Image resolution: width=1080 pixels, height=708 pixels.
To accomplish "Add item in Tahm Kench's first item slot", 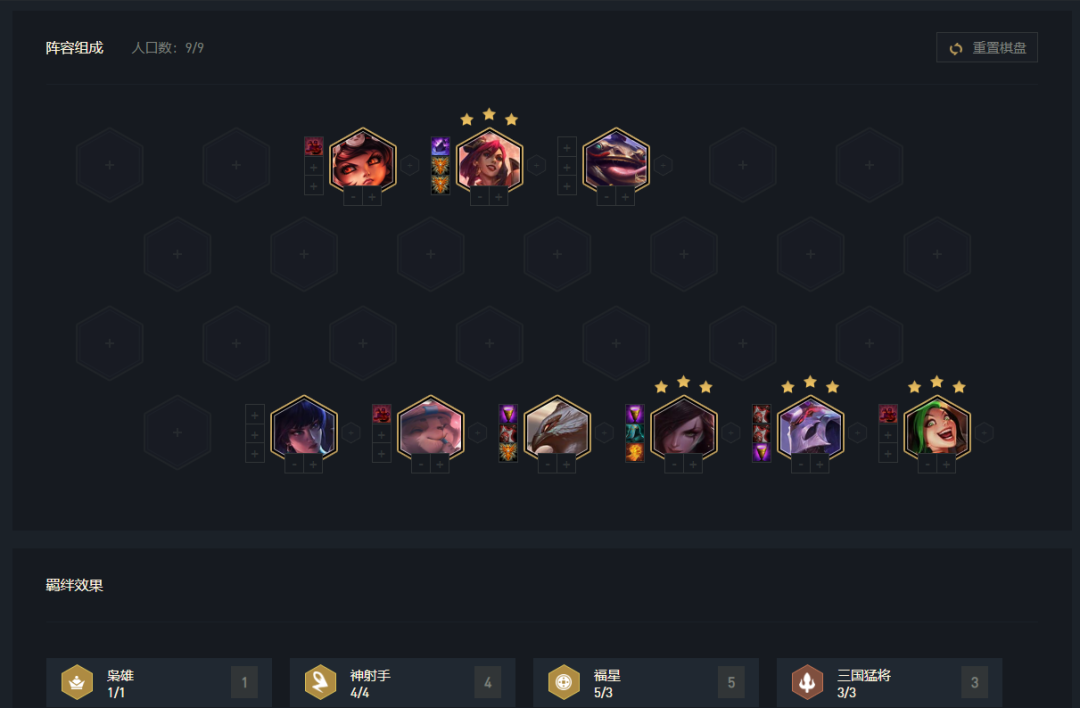I will click(x=567, y=147).
